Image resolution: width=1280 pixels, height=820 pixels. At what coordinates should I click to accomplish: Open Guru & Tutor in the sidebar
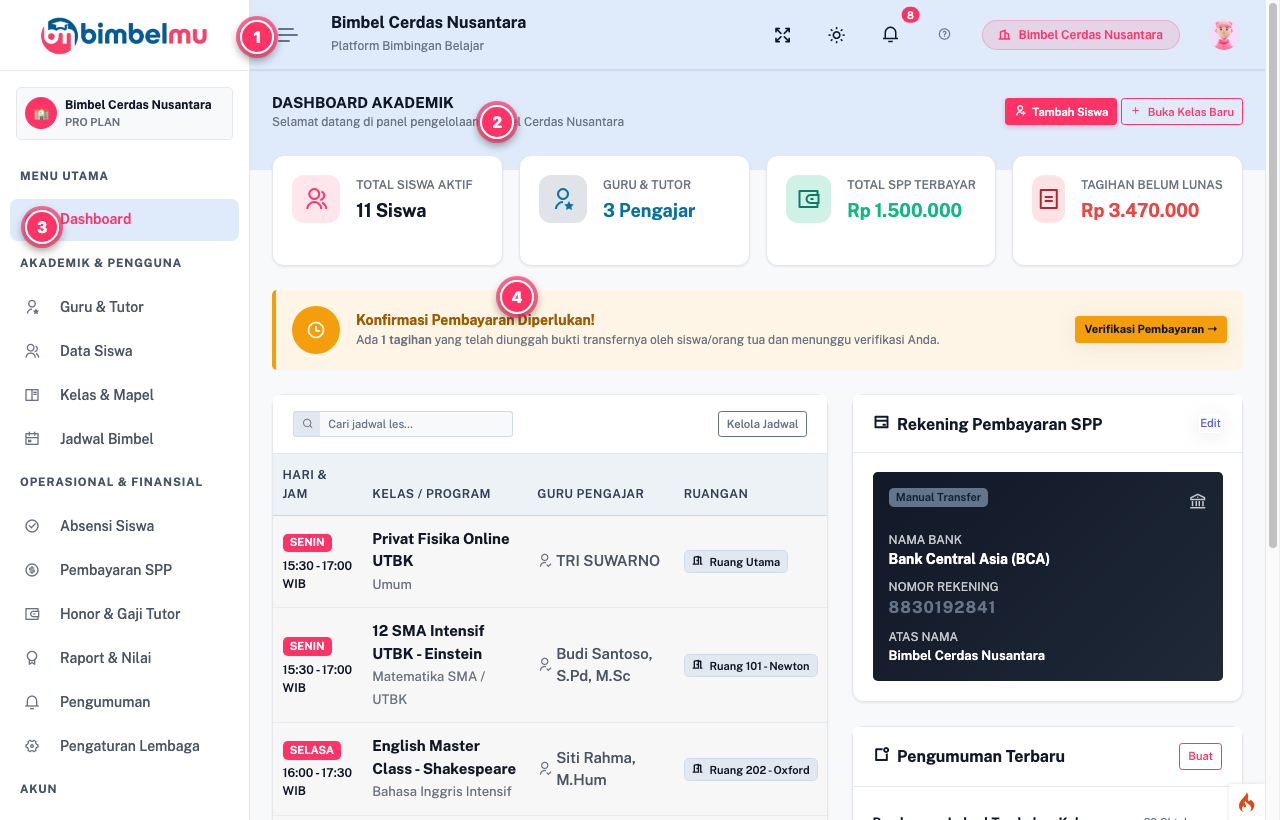[x=124, y=307]
